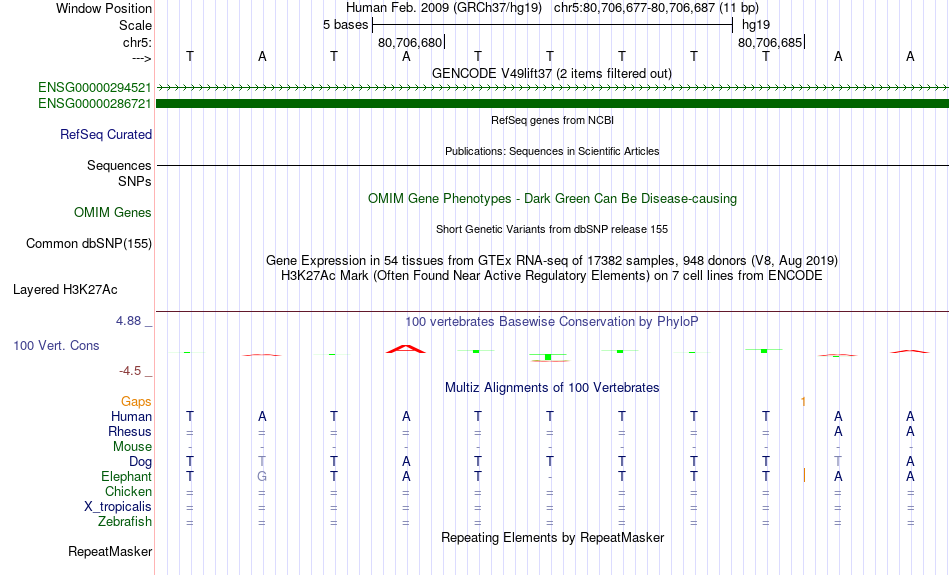
Task: Click the ENSG00000286721 gene label
Action: pyautogui.click(x=95, y=104)
